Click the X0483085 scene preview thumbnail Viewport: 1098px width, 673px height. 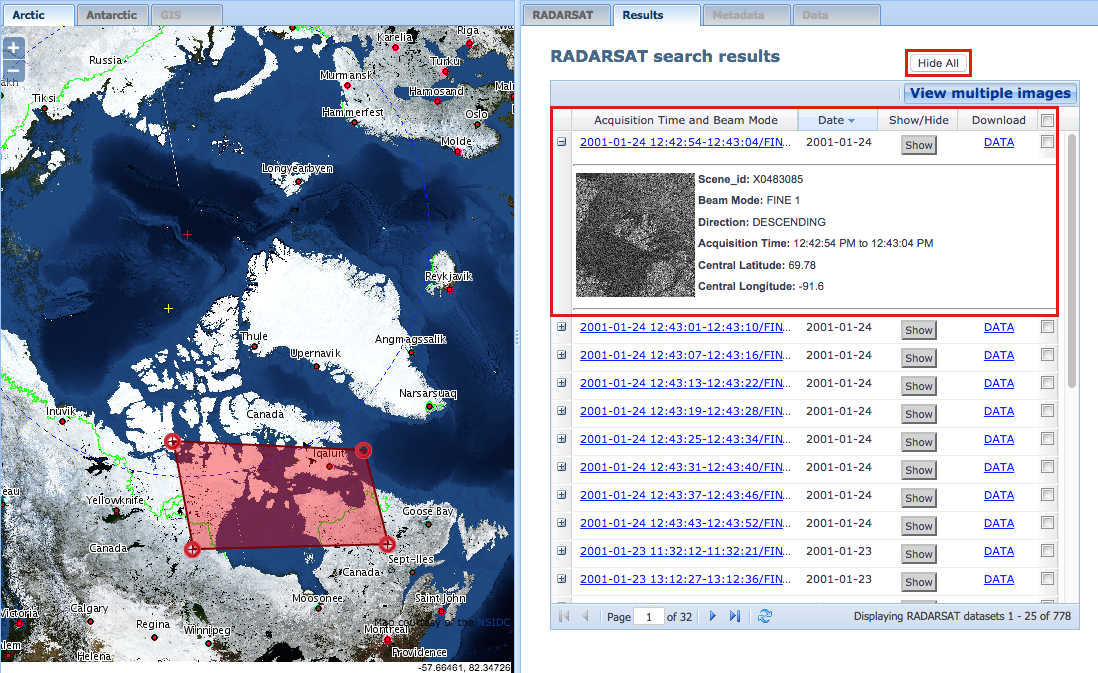(634, 234)
